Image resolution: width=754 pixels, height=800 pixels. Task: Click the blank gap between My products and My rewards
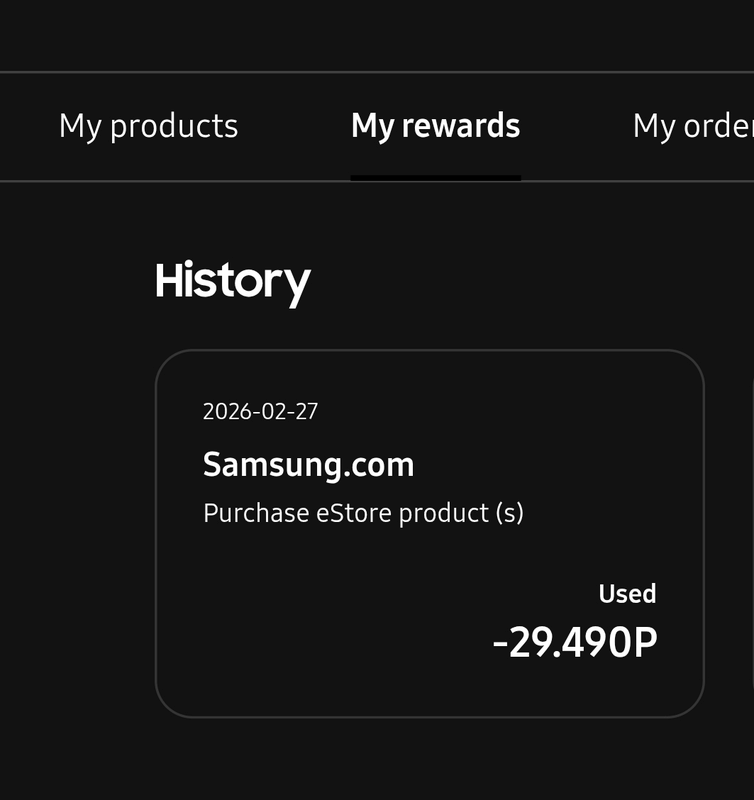[x=295, y=126]
